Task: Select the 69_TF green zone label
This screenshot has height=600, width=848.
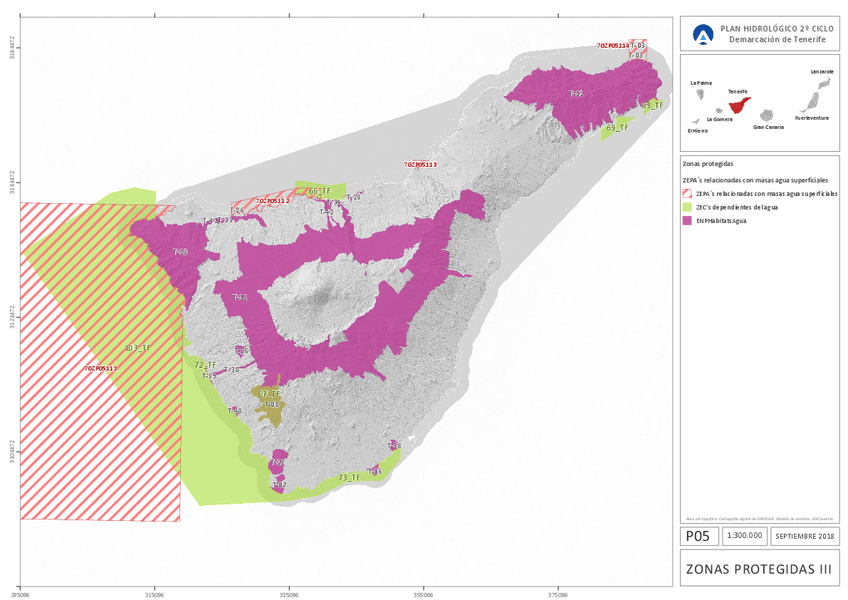Action: point(617,128)
